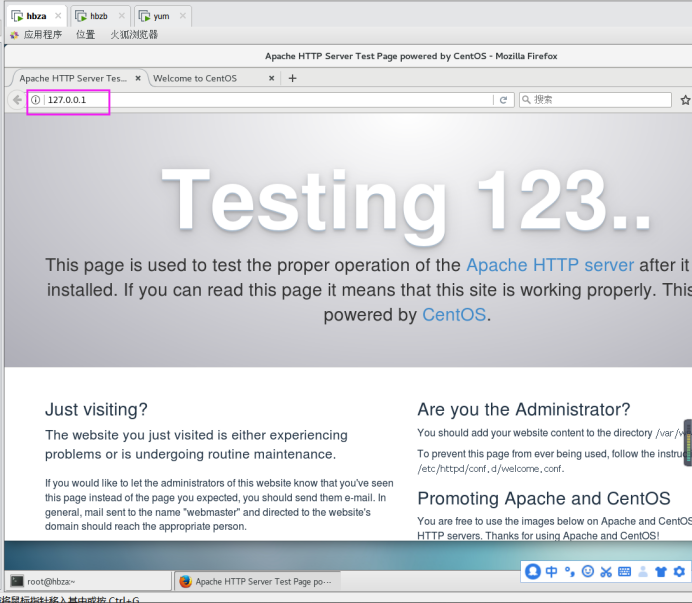The height and width of the screenshot is (603, 692).
Task: Click the search magnifier icon
Action: [526, 100]
